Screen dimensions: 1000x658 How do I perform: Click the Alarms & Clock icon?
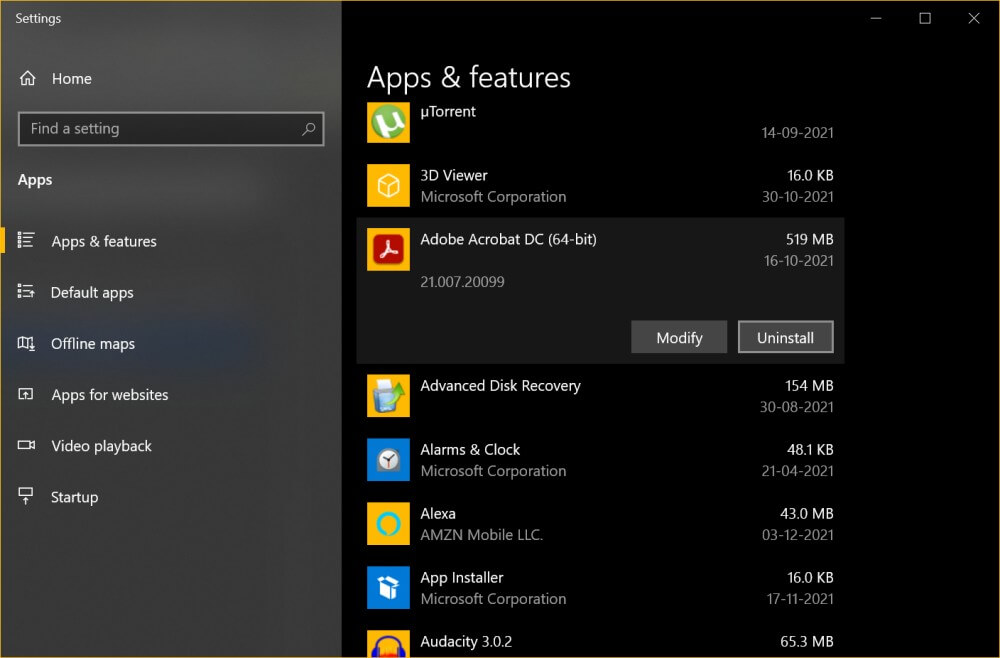[x=388, y=460]
